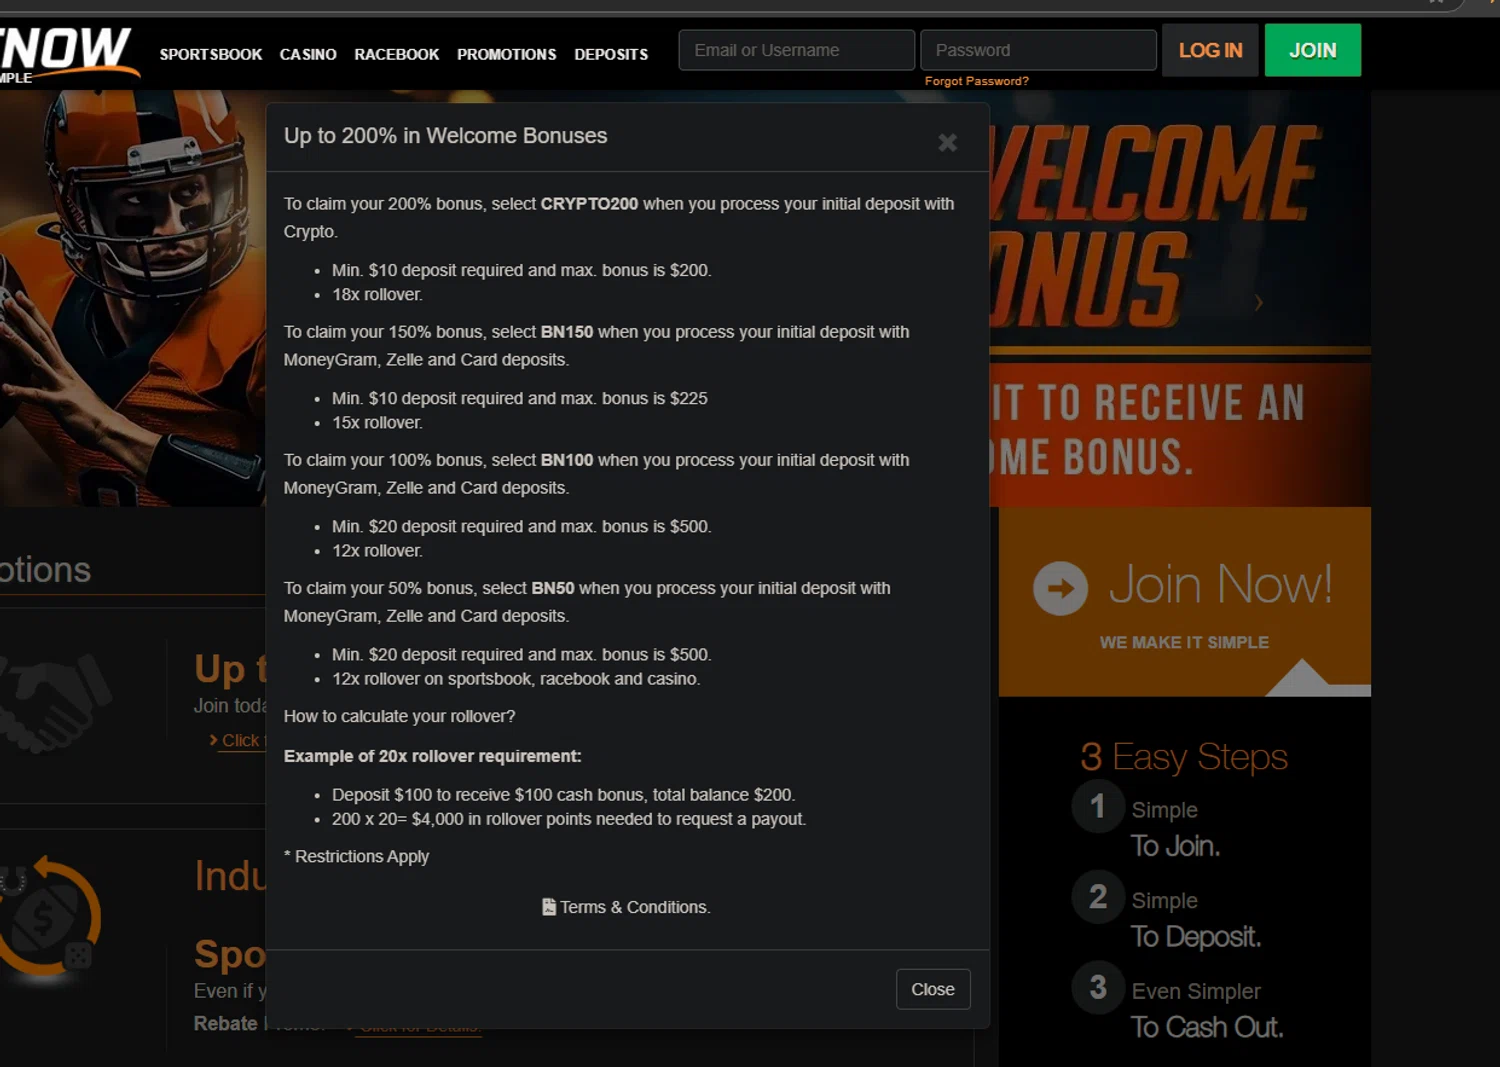Click the 'WE MAKE IT SIMPLE' tagline
Screen dimensions: 1500x1067
coord(1184,642)
